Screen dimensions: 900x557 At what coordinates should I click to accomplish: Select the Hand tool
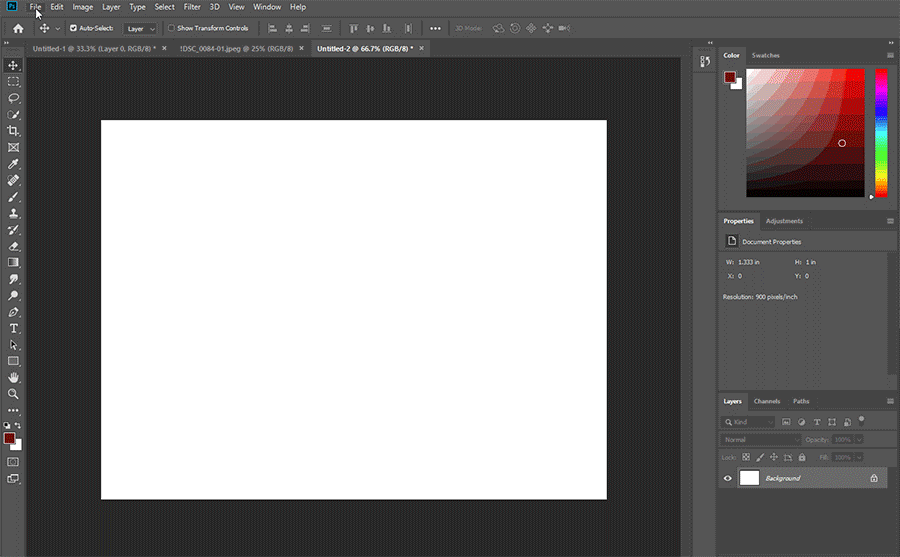coord(13,378)
